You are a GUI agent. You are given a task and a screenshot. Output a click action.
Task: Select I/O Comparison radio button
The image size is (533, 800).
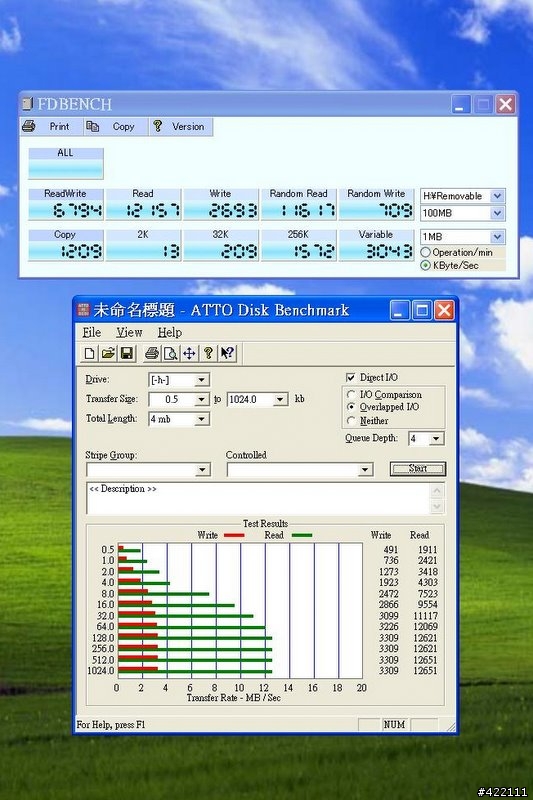[x=351, y=394]
